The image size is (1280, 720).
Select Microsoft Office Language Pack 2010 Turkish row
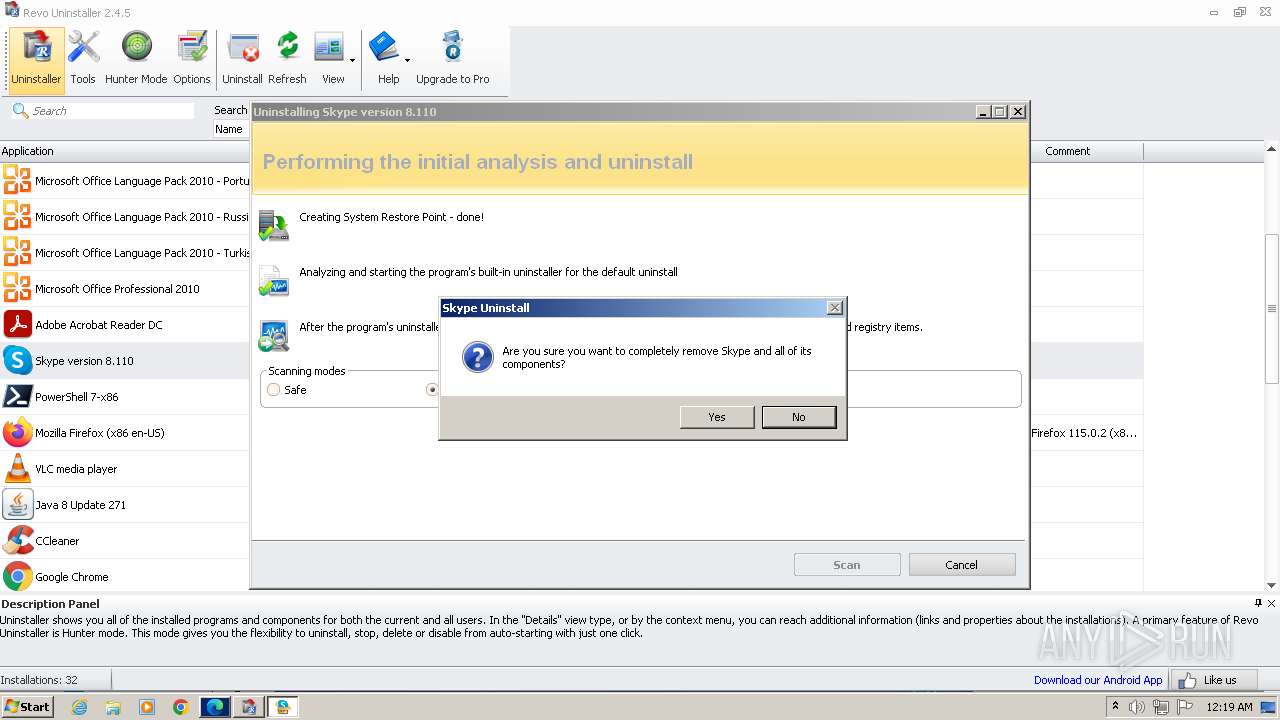(x=125, y=253)
